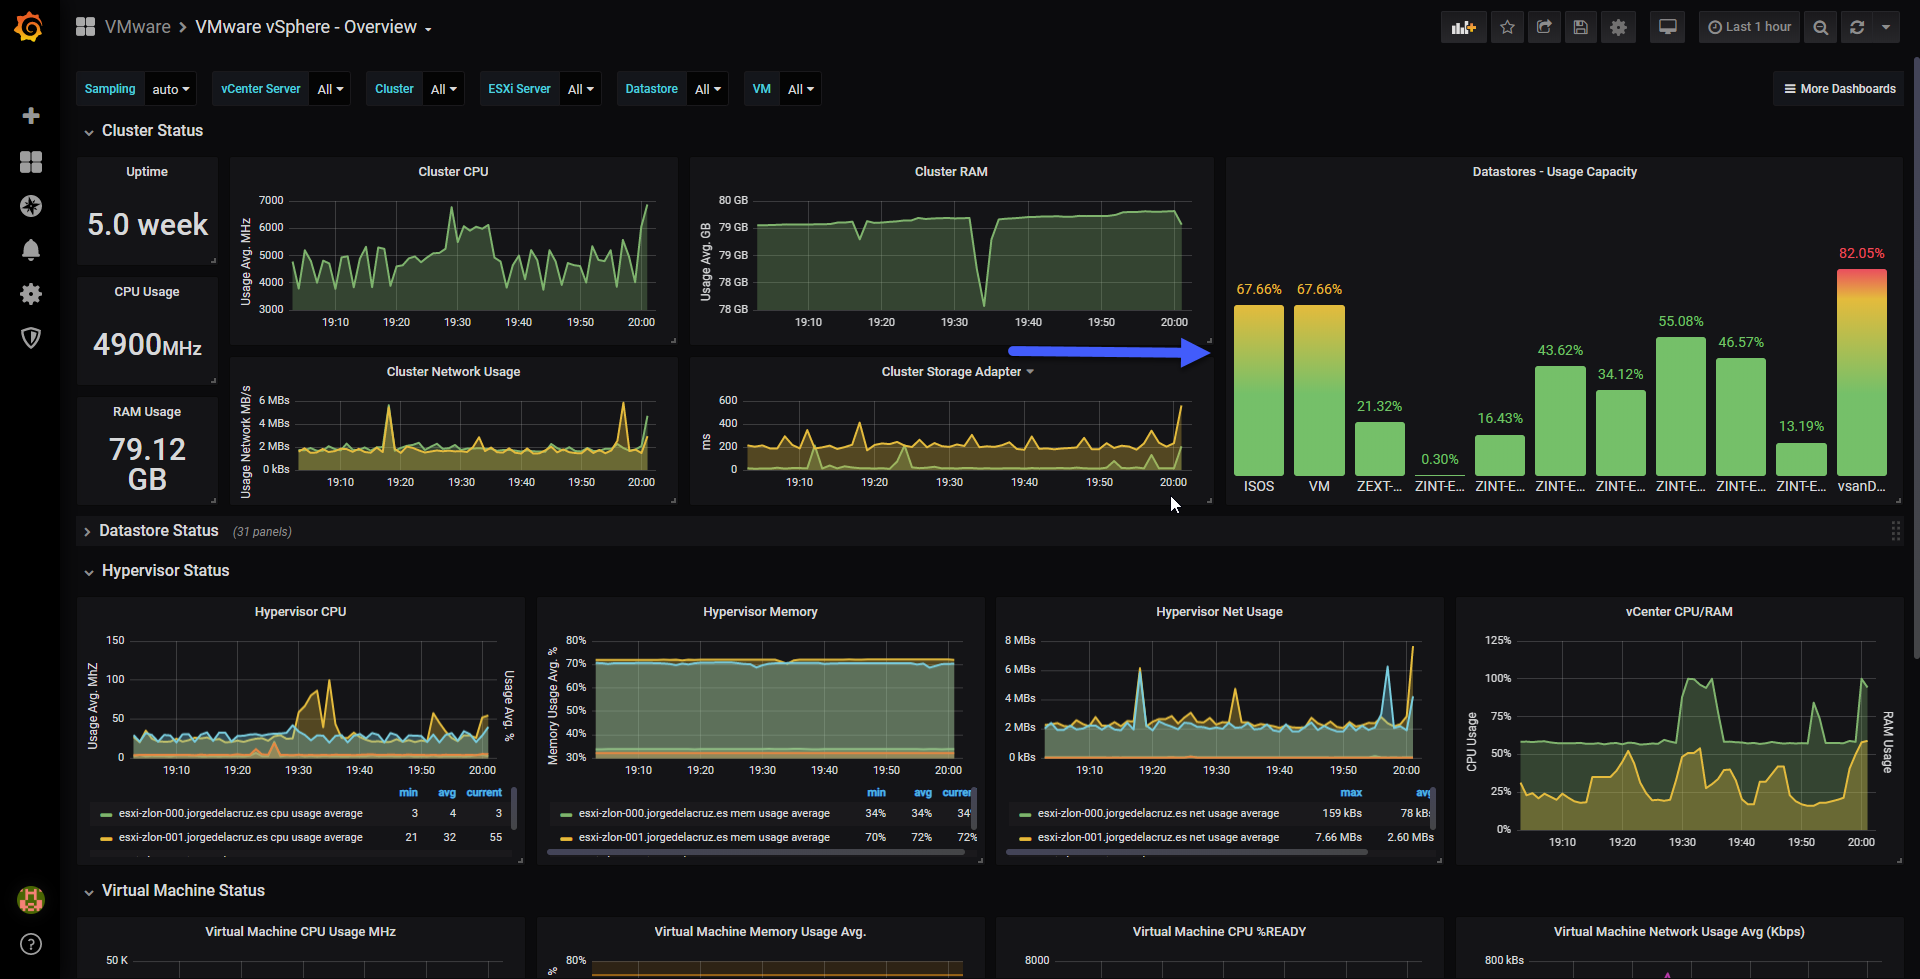Screen dimensions: 1920x979
Task: Click the Add panel icon
Action: point(1464,27)
